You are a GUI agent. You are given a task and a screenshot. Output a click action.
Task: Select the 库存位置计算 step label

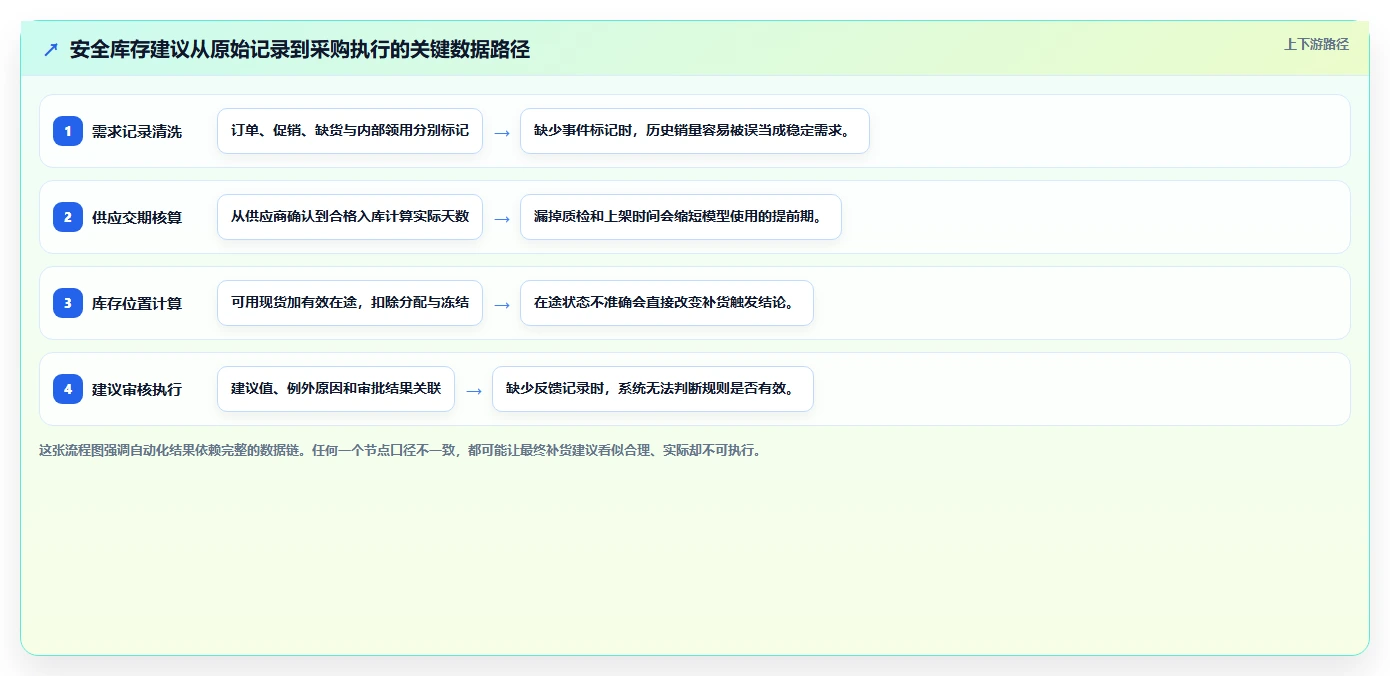pyautogui.click(x=137, y=303)
